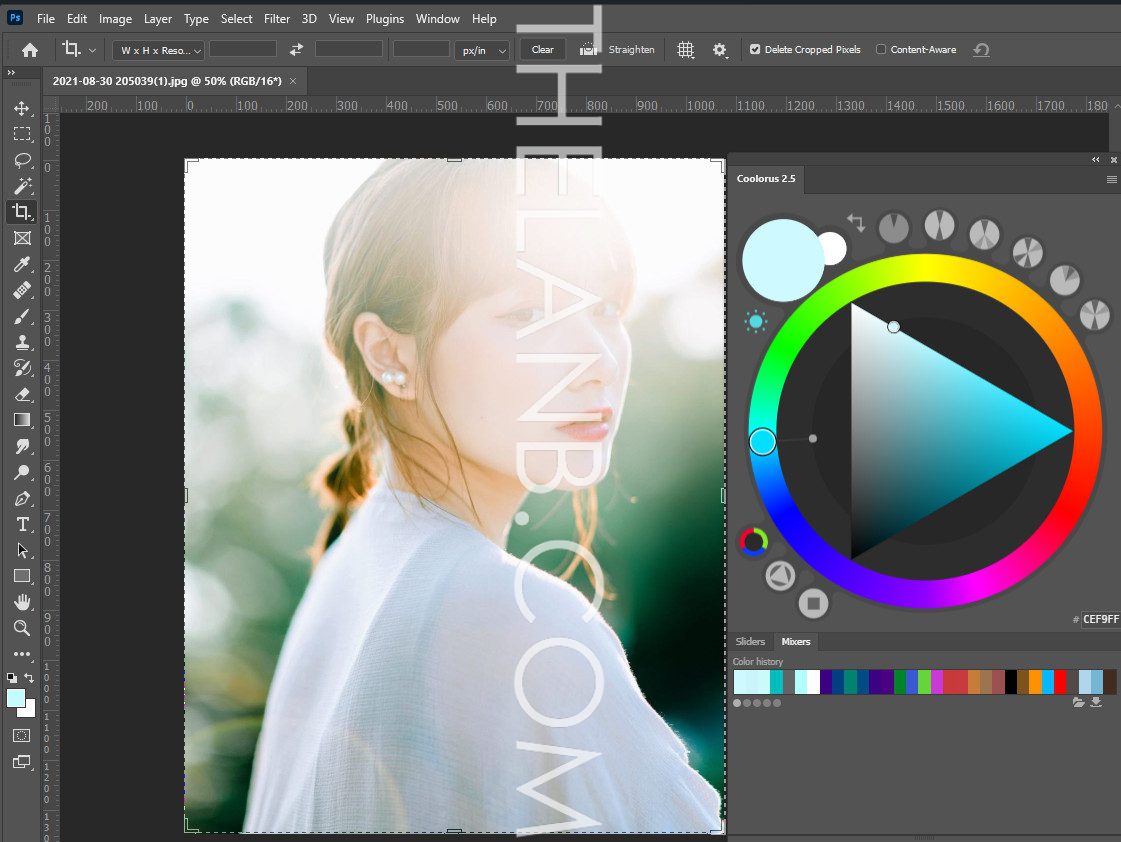Select the Horizontal Type tool
Screen dimensions: 1121x842
click(x=21, y=524)
